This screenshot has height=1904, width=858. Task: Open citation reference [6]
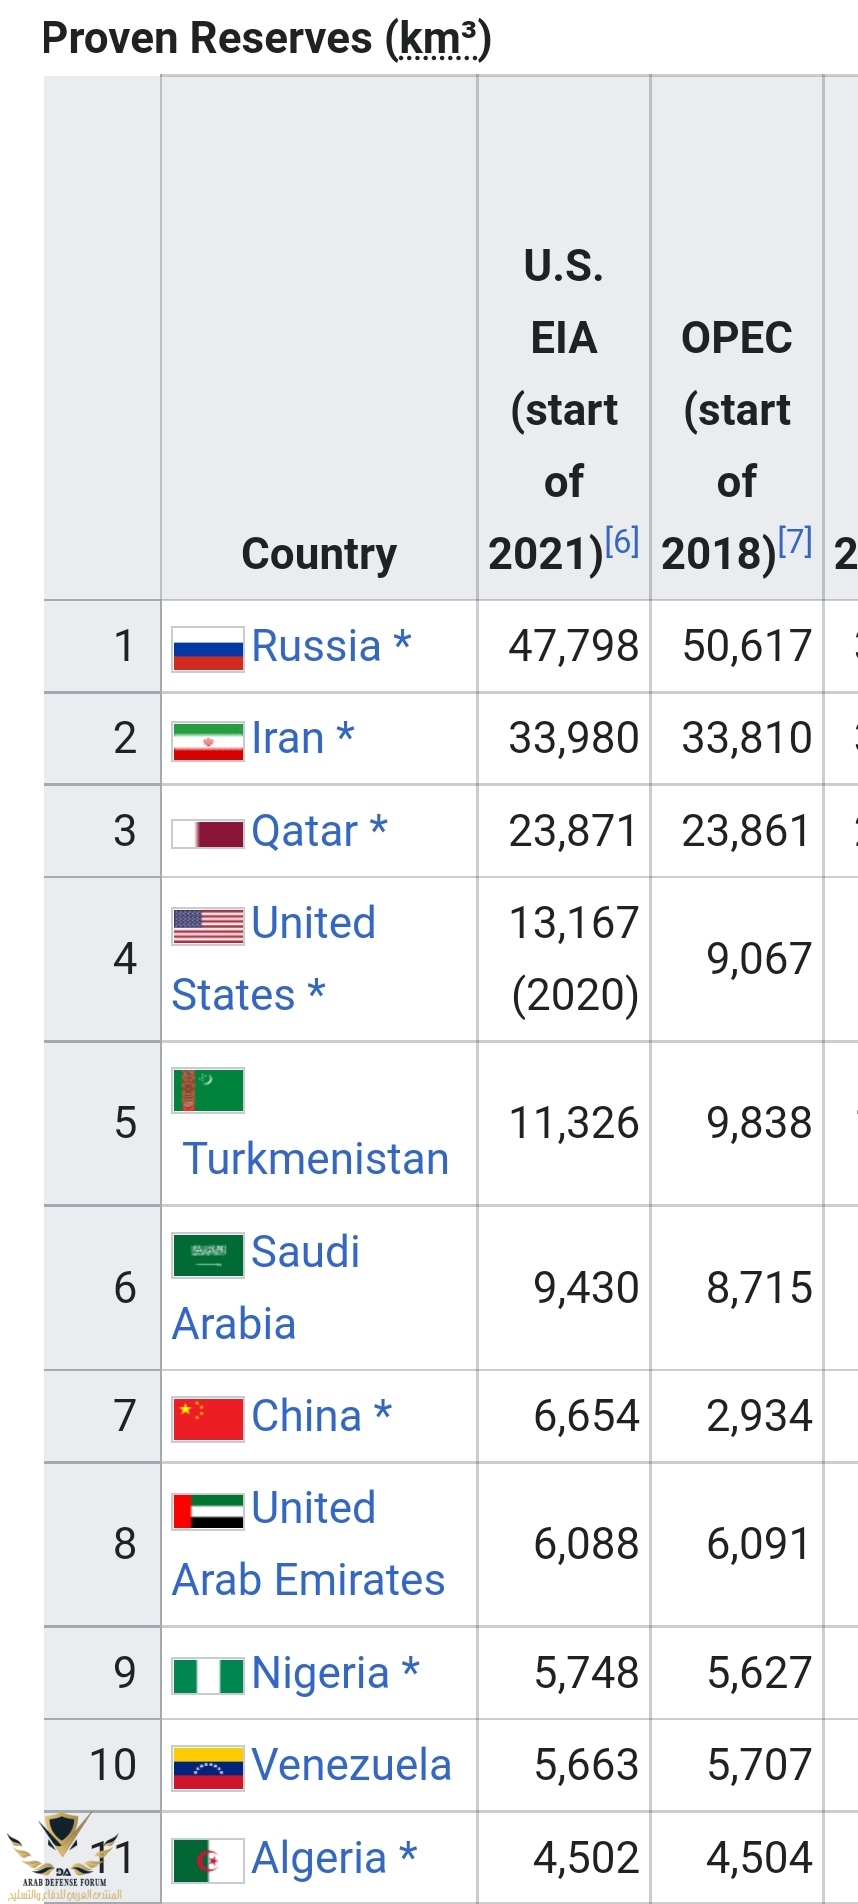pyautogui.click(x=622, y=542)
